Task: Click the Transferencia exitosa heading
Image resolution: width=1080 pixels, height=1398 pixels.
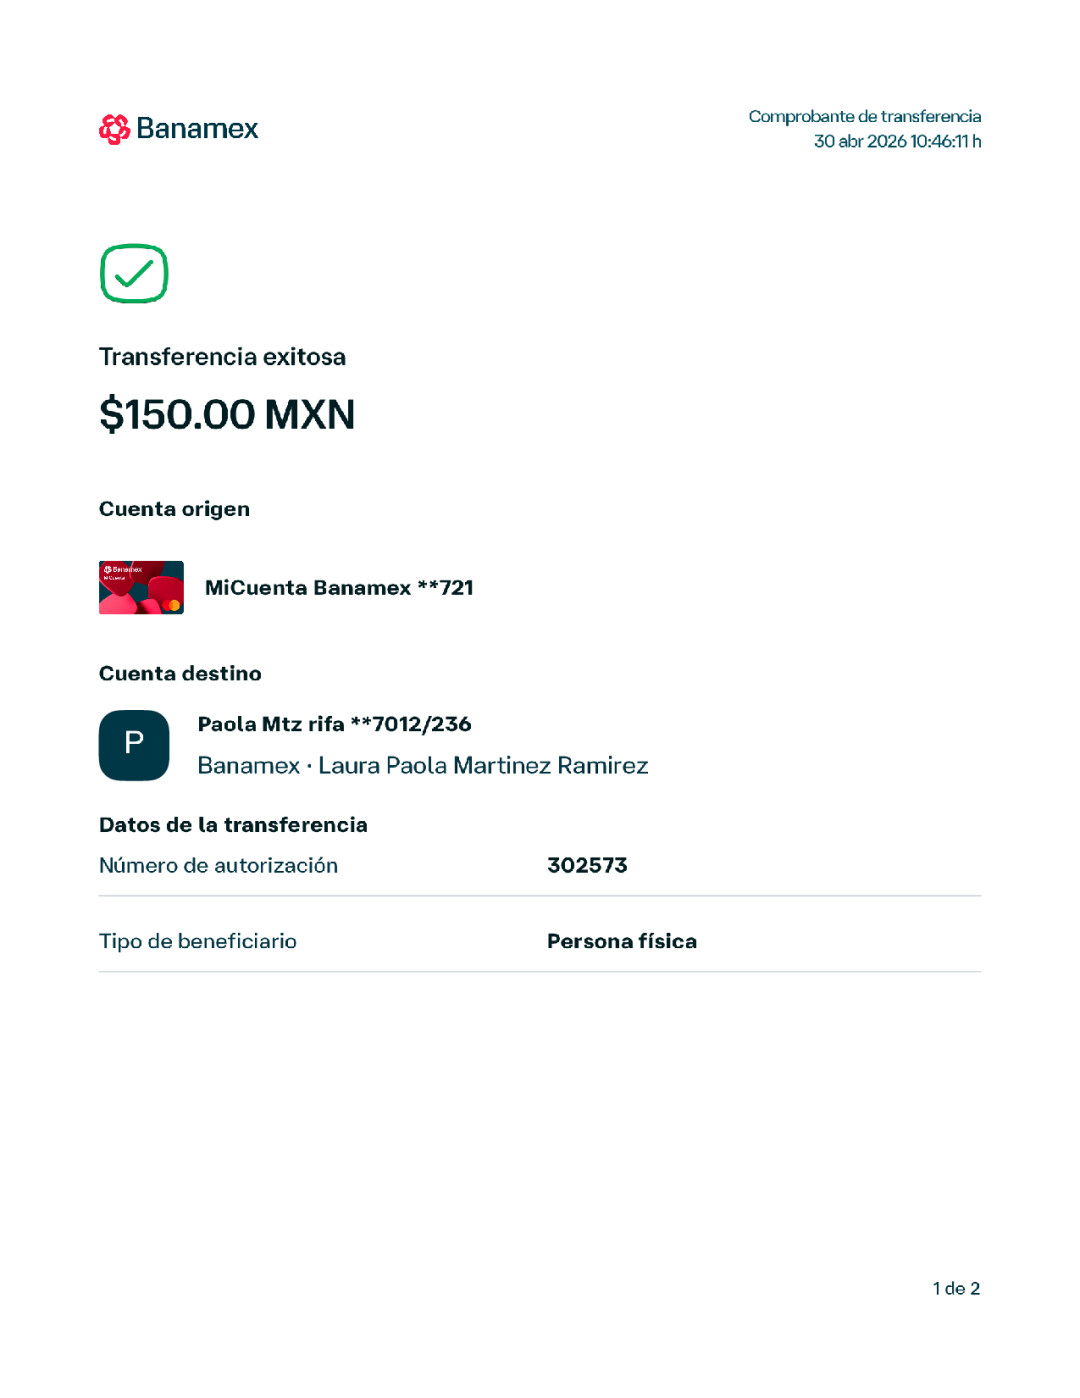Action: tap(222, 357)
